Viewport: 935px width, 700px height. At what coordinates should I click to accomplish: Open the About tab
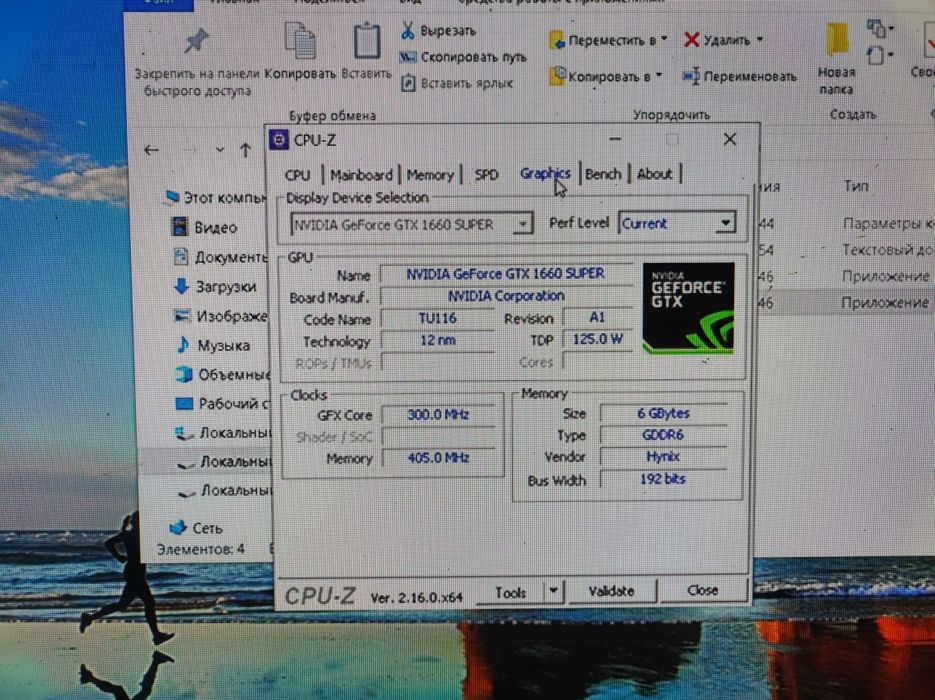pyautogui.click(x=654, y=174)
